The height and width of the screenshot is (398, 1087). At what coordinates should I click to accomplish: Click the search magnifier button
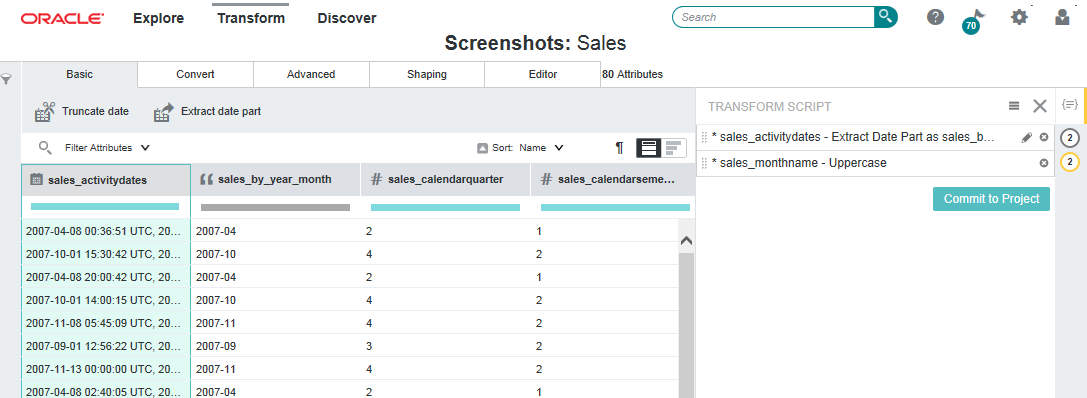point(885,17)
